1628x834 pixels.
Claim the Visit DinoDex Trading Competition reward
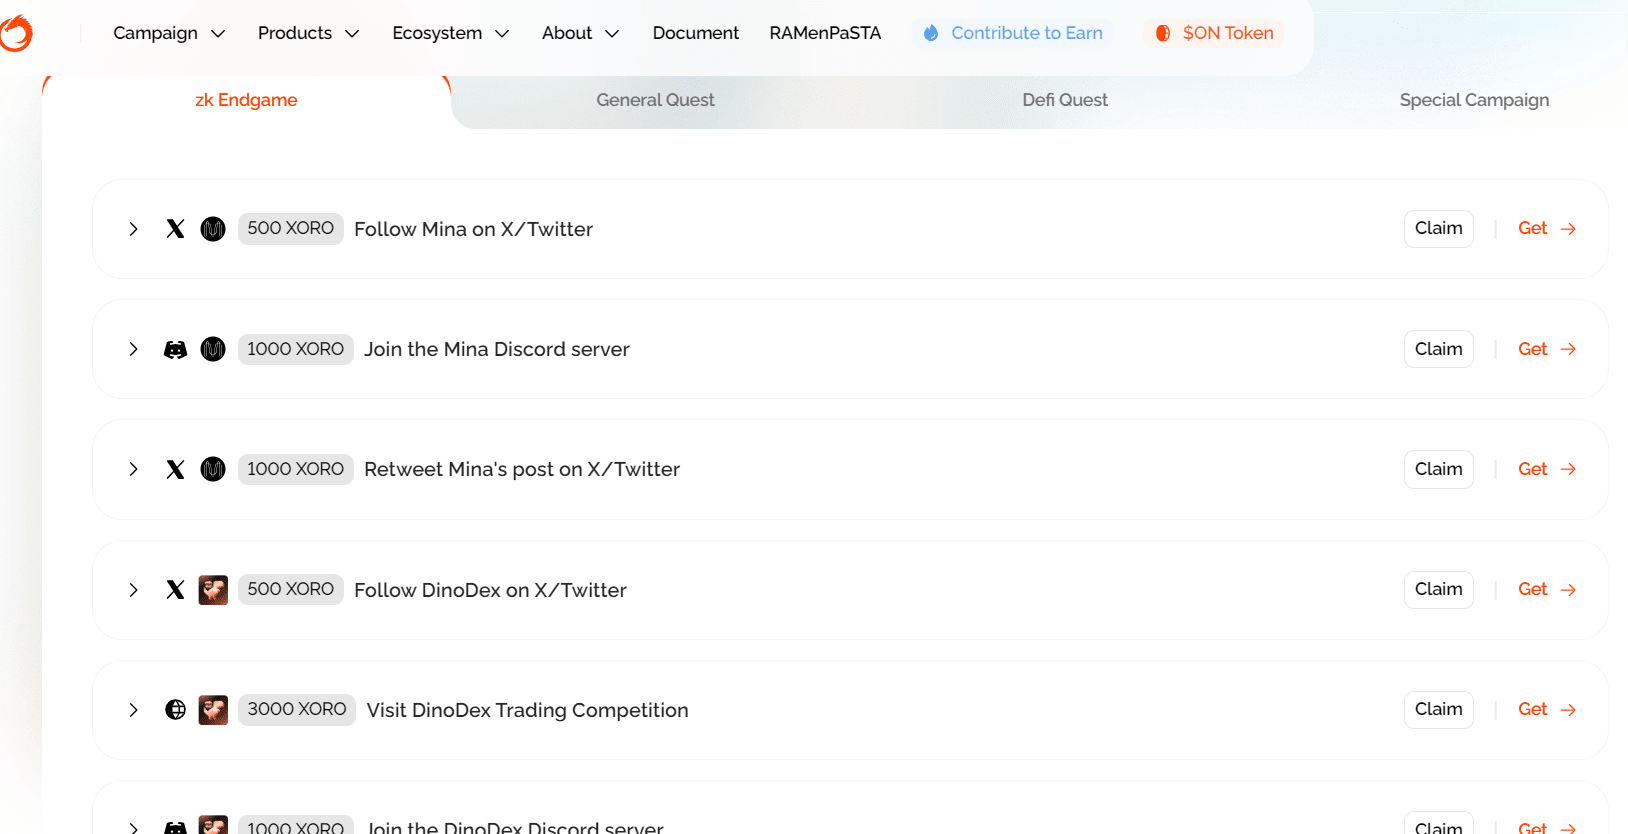click(x=1438, y=710)
